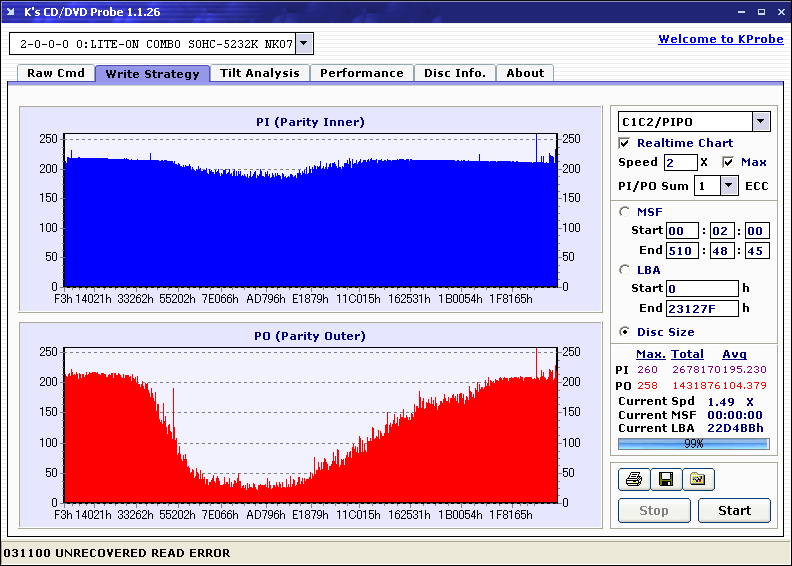Viewport: 792px width, 566px height.
Task: Disable the Realtime Chart checkbox
Action: click(x=626, y=143)
